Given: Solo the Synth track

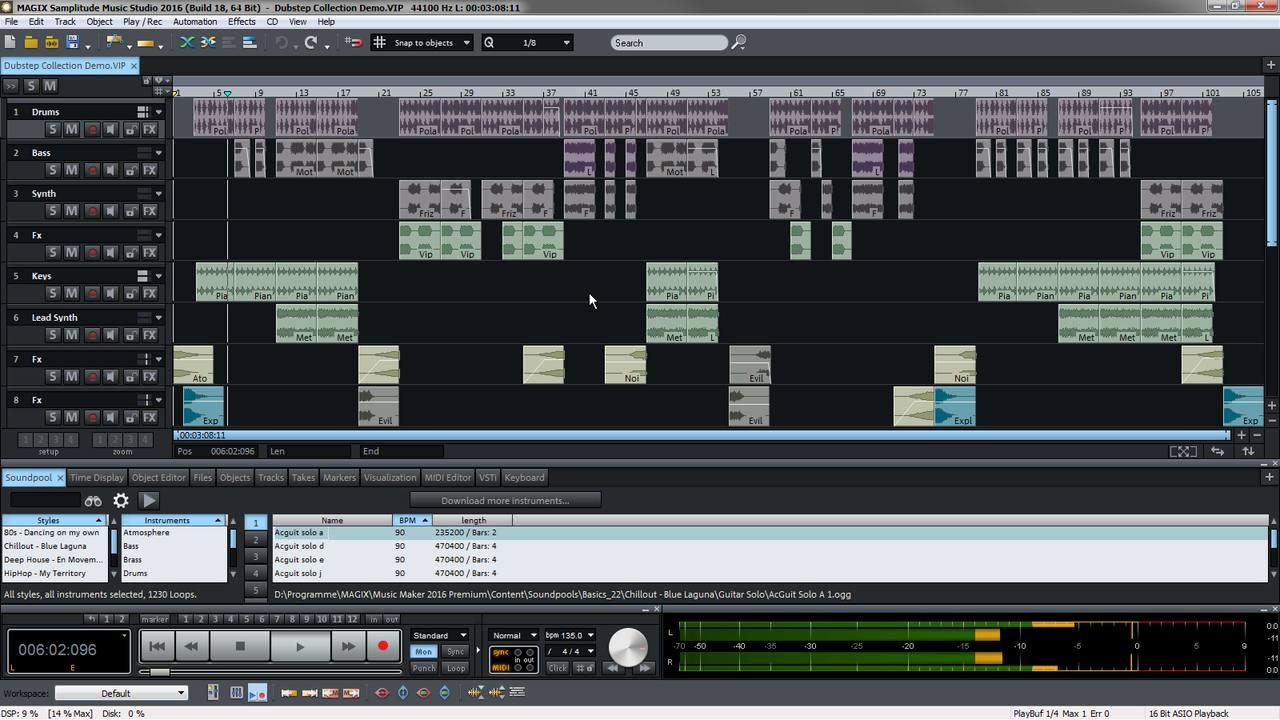Looking at the screenshot, I should (53, 210).
